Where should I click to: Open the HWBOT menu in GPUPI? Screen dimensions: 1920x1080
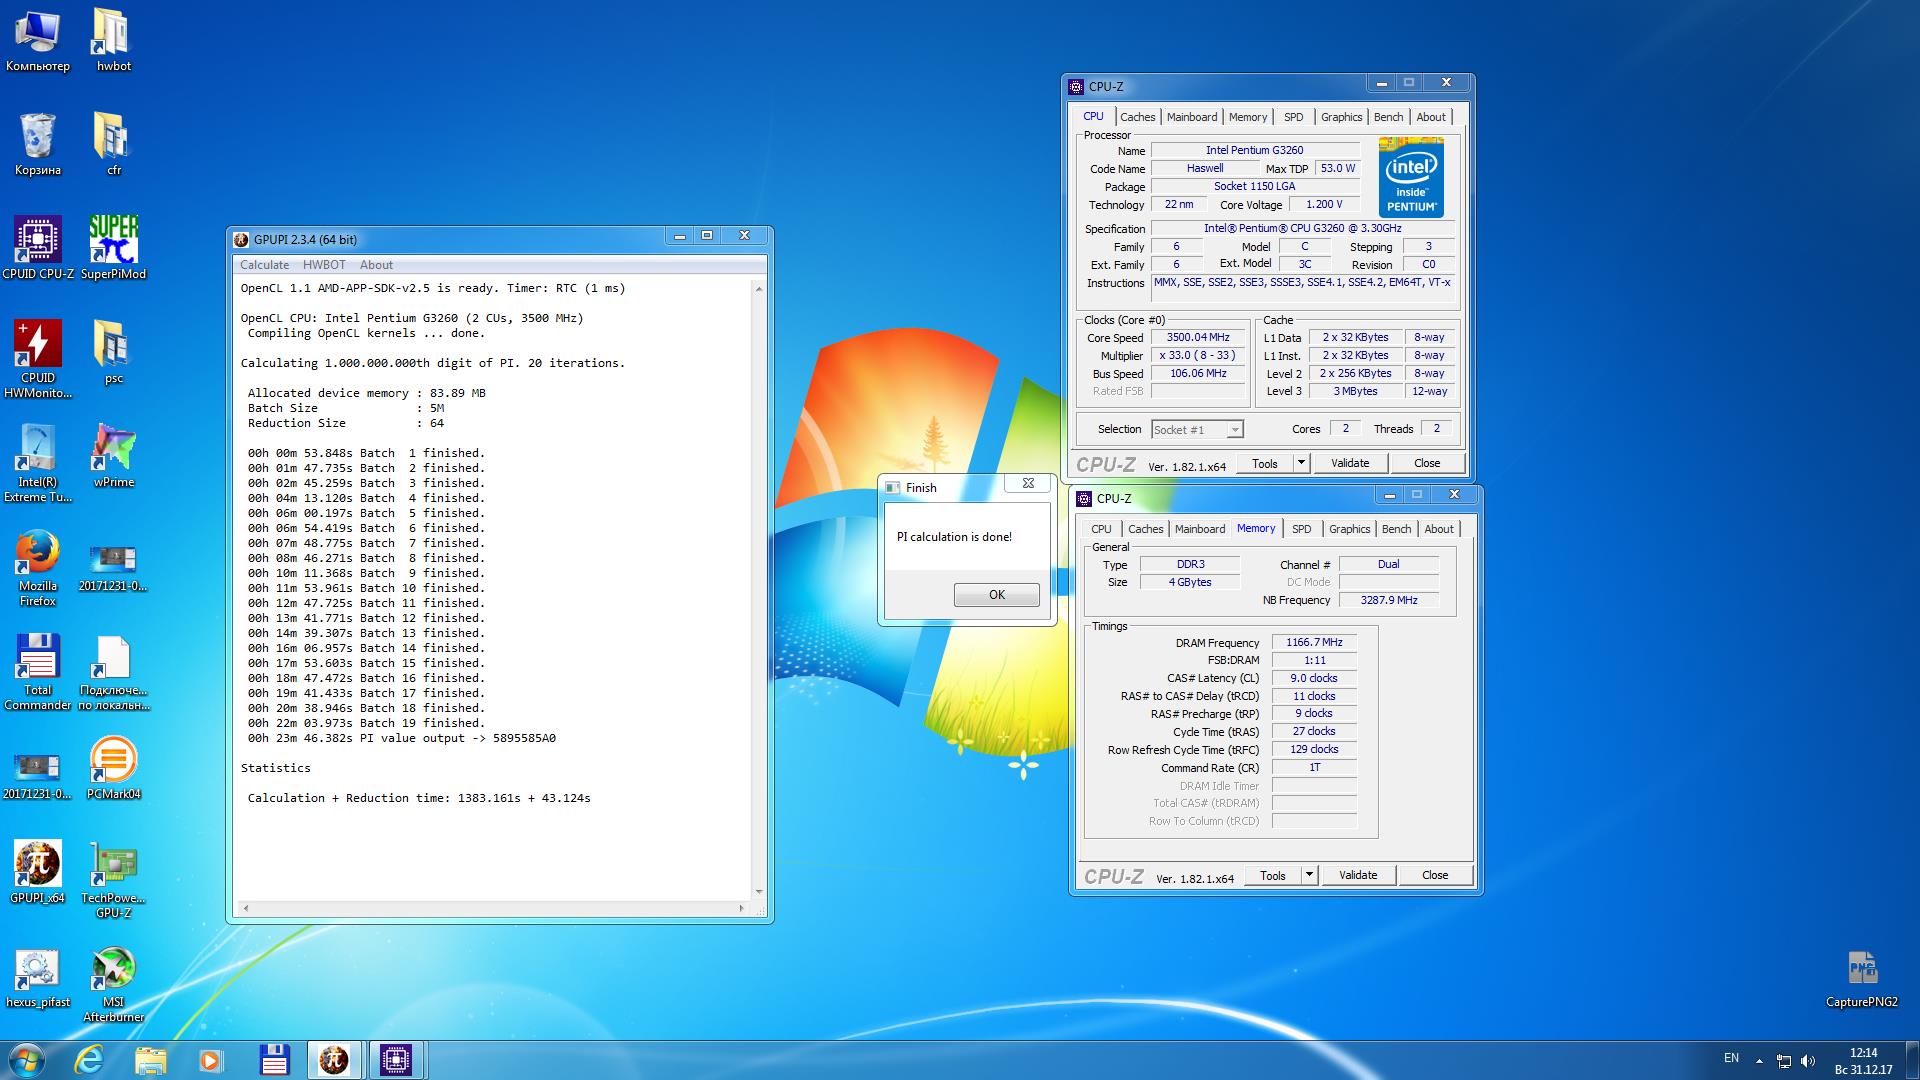[324, 265]
